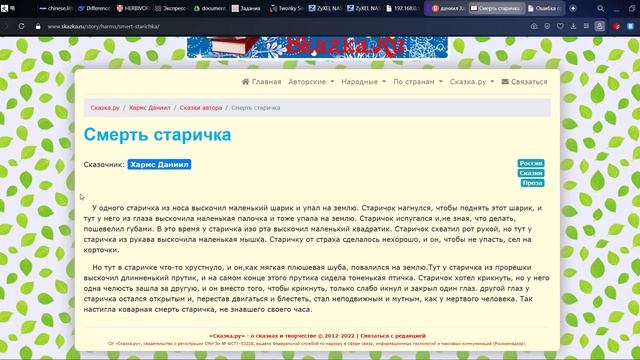Click the Смерть старичка breadcrumb text
This screenshot has height=360, width=640.
click(256, 108)
